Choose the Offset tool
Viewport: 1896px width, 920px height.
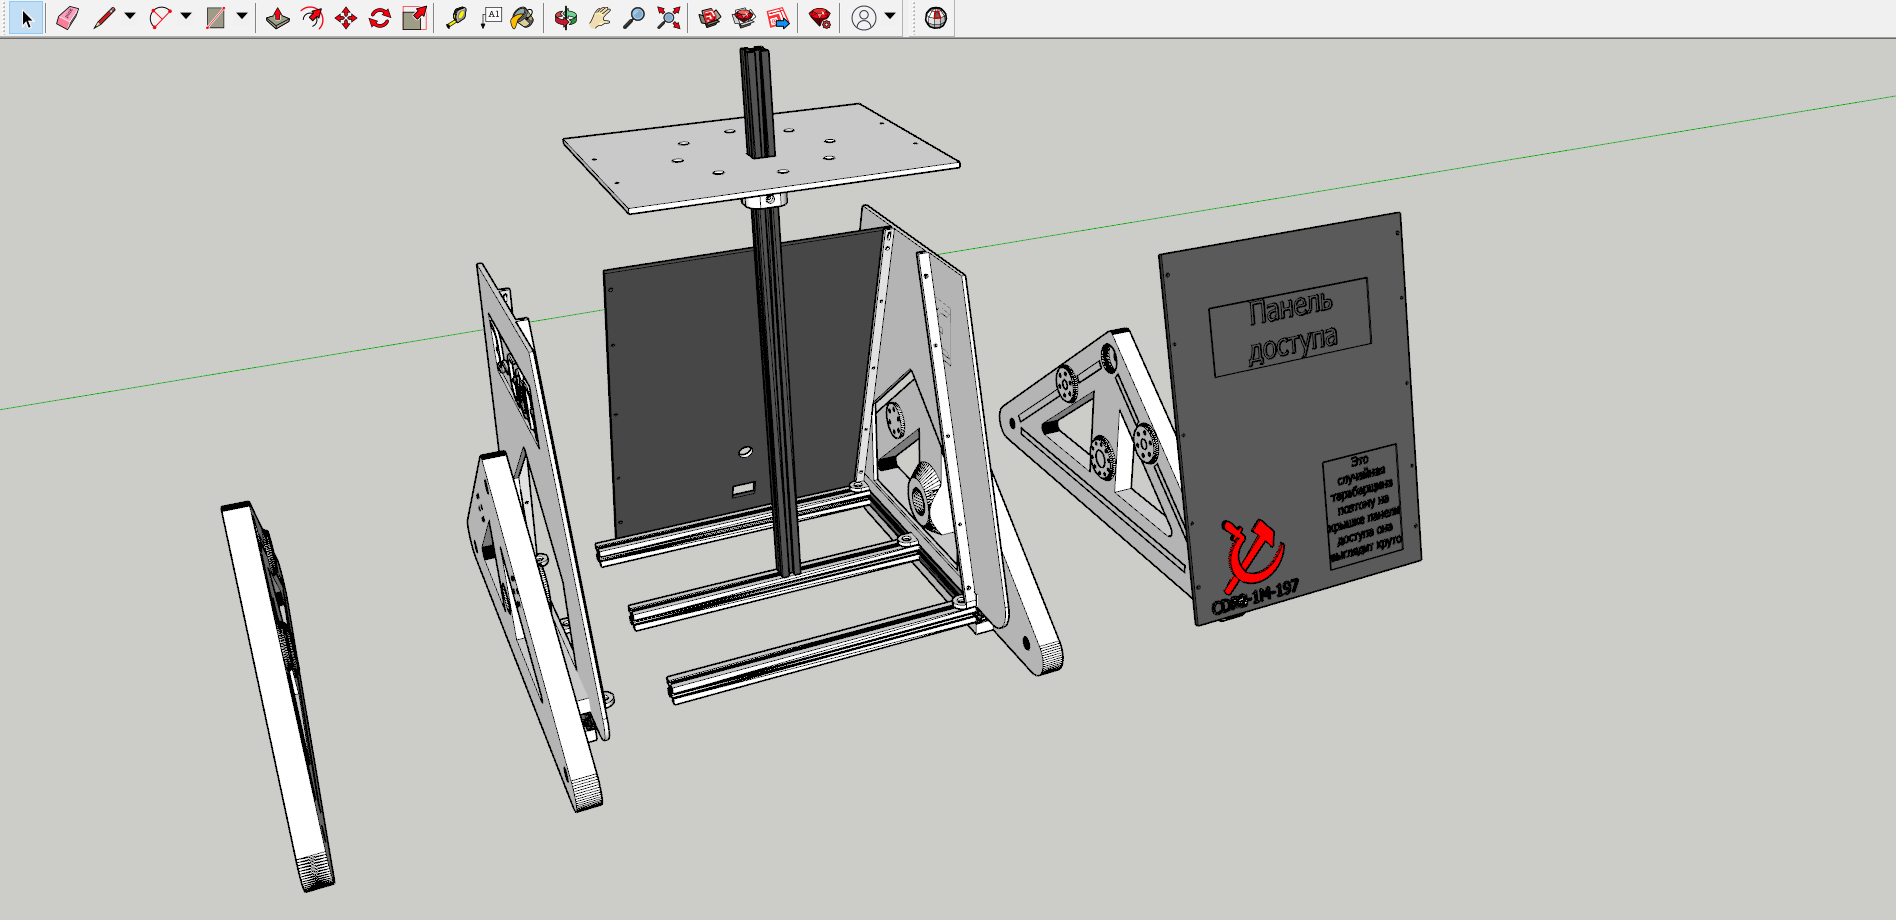312,18
